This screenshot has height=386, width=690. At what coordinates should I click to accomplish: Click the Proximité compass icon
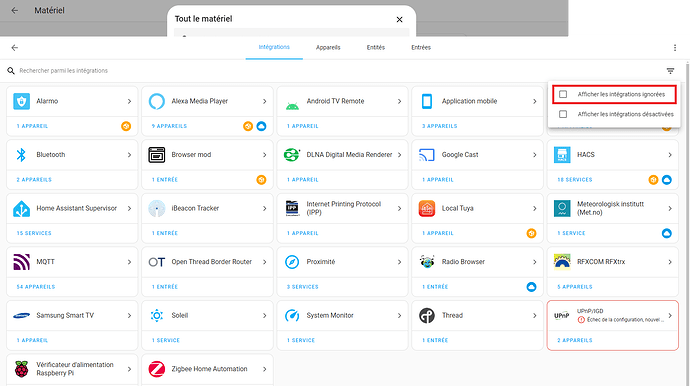[292, 262]
